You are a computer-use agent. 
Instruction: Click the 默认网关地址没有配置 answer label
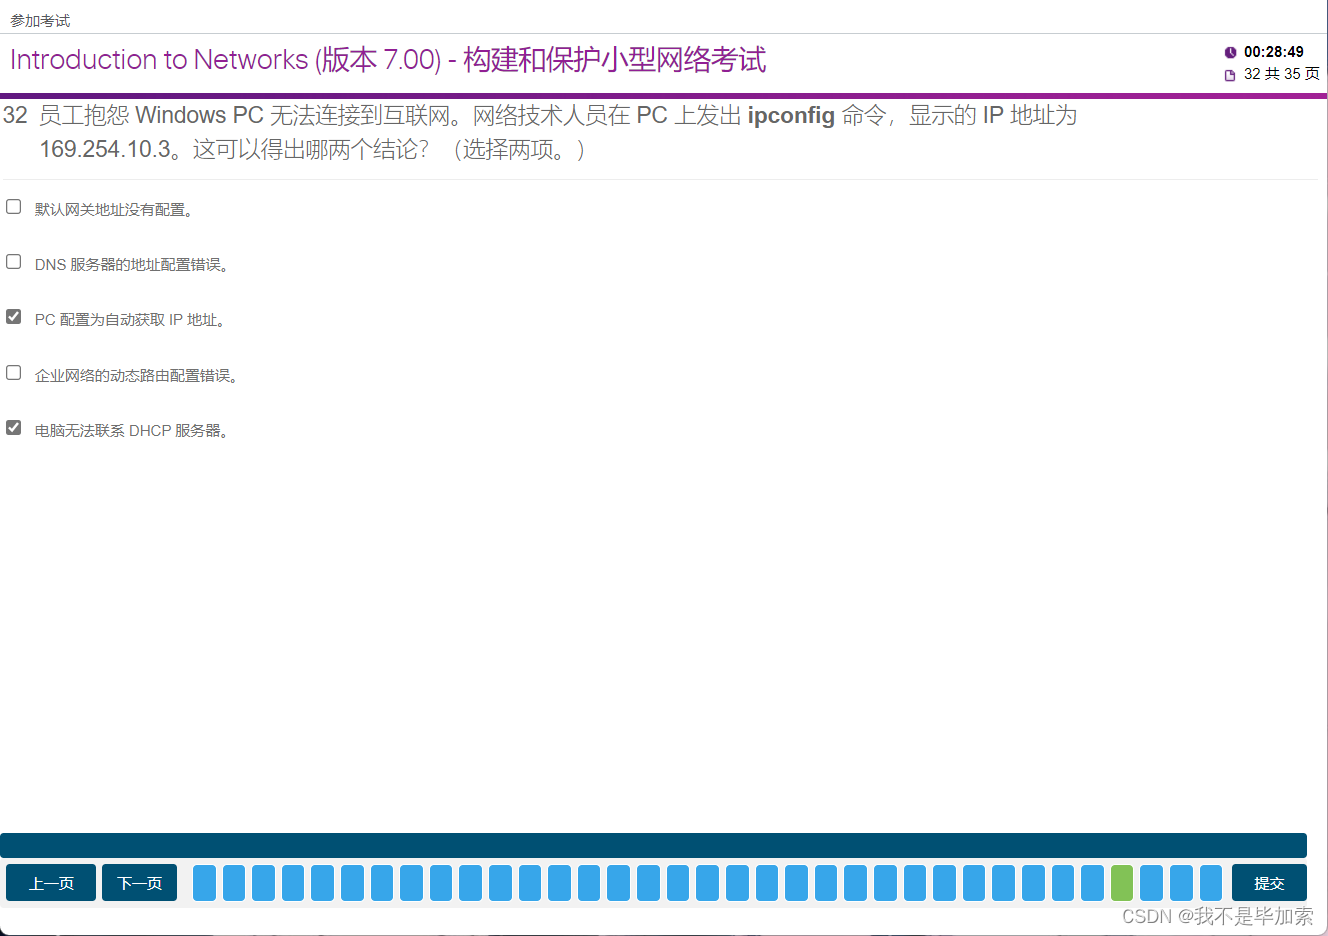114,209
